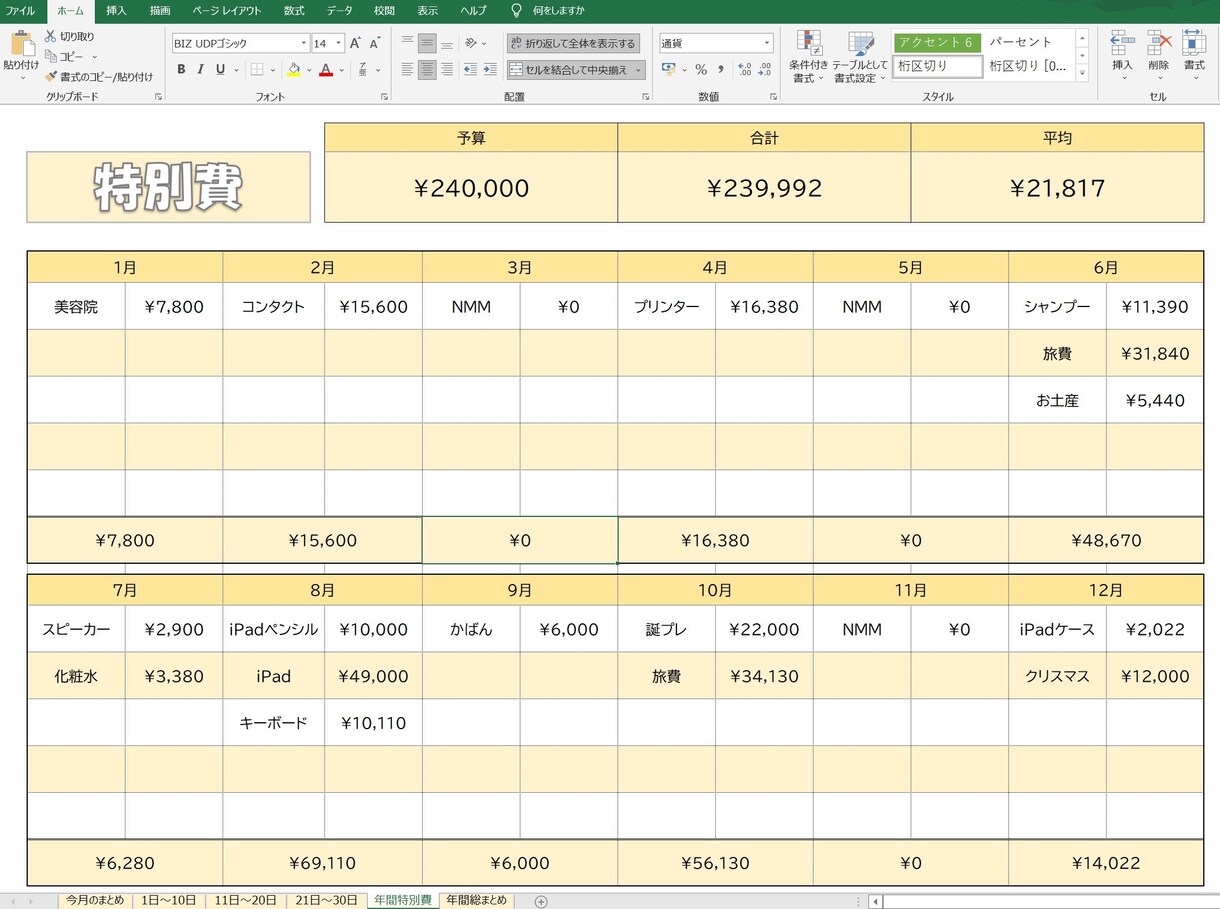Select the アクセント 6 cell style
The width and height of the screenshot is (1220, 909).
pos(937,42)
